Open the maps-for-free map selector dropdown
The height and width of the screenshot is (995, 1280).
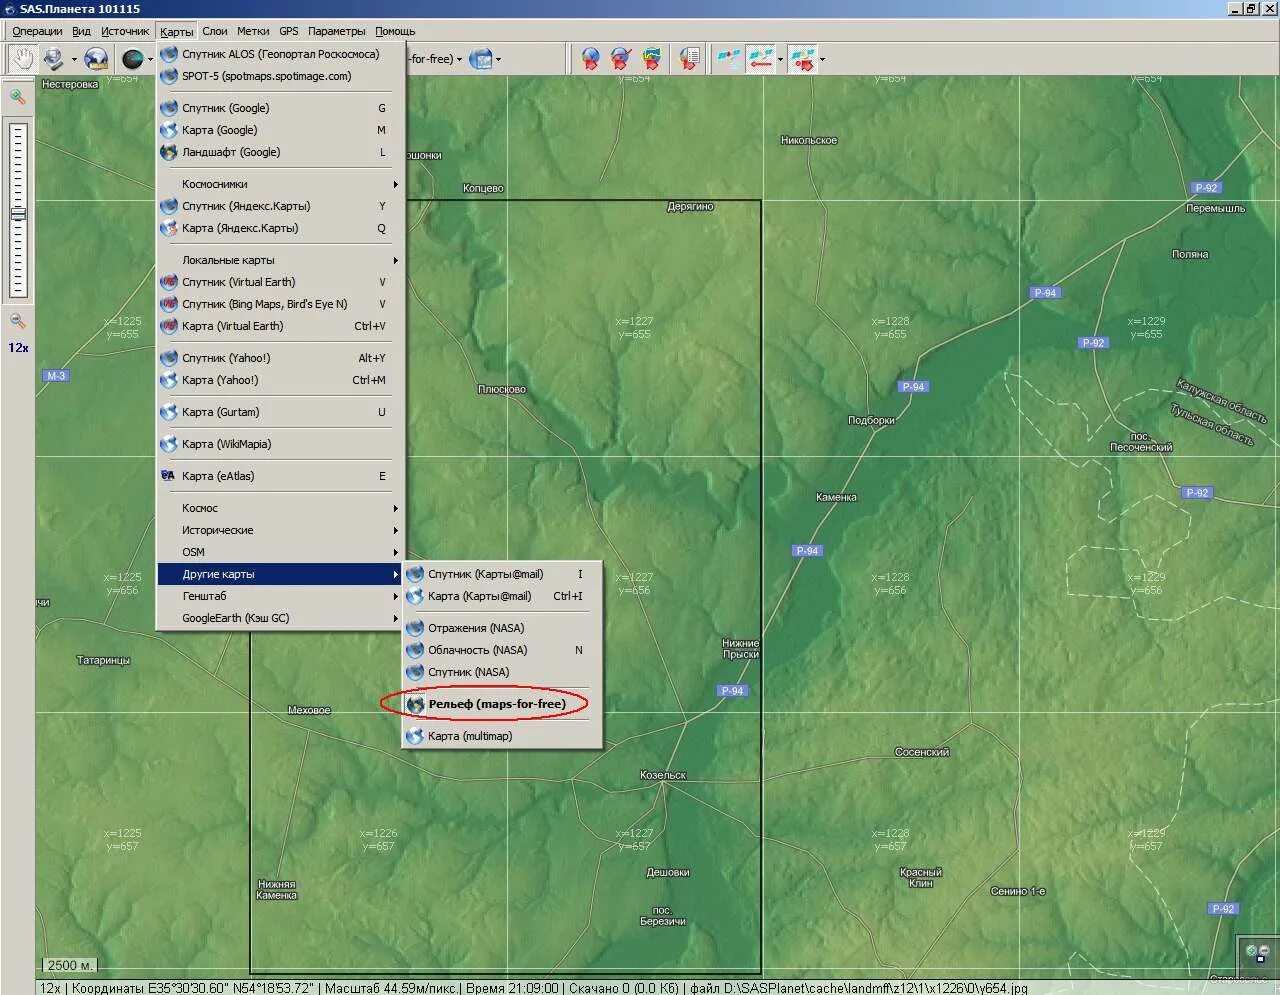(x=459, y=59)
